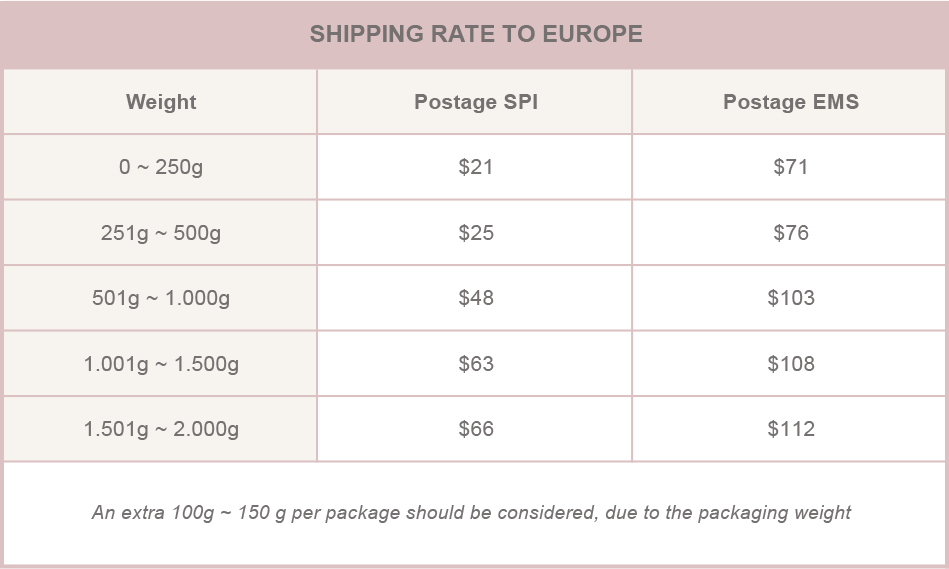Viewport: 949px width, 569px height.
Task: Click the $112 EMS price cell
Action: [789, 429]
